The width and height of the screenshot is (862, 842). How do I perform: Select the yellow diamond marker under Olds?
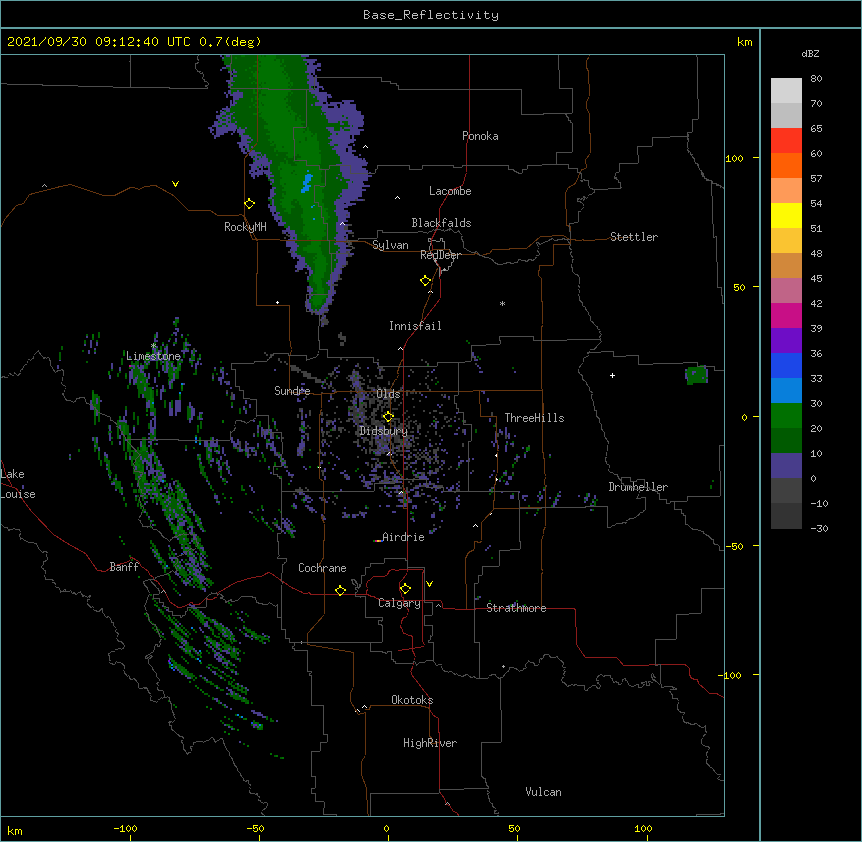388,416
